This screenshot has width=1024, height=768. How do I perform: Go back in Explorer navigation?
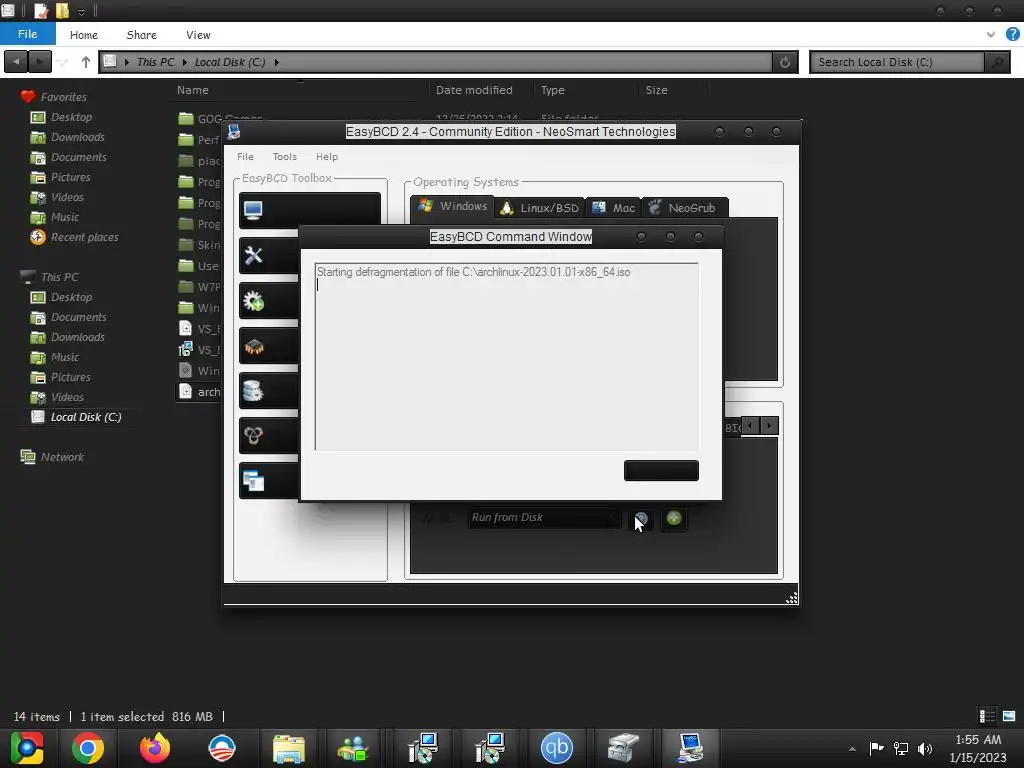pyautogui.click(x=16, y=62)
